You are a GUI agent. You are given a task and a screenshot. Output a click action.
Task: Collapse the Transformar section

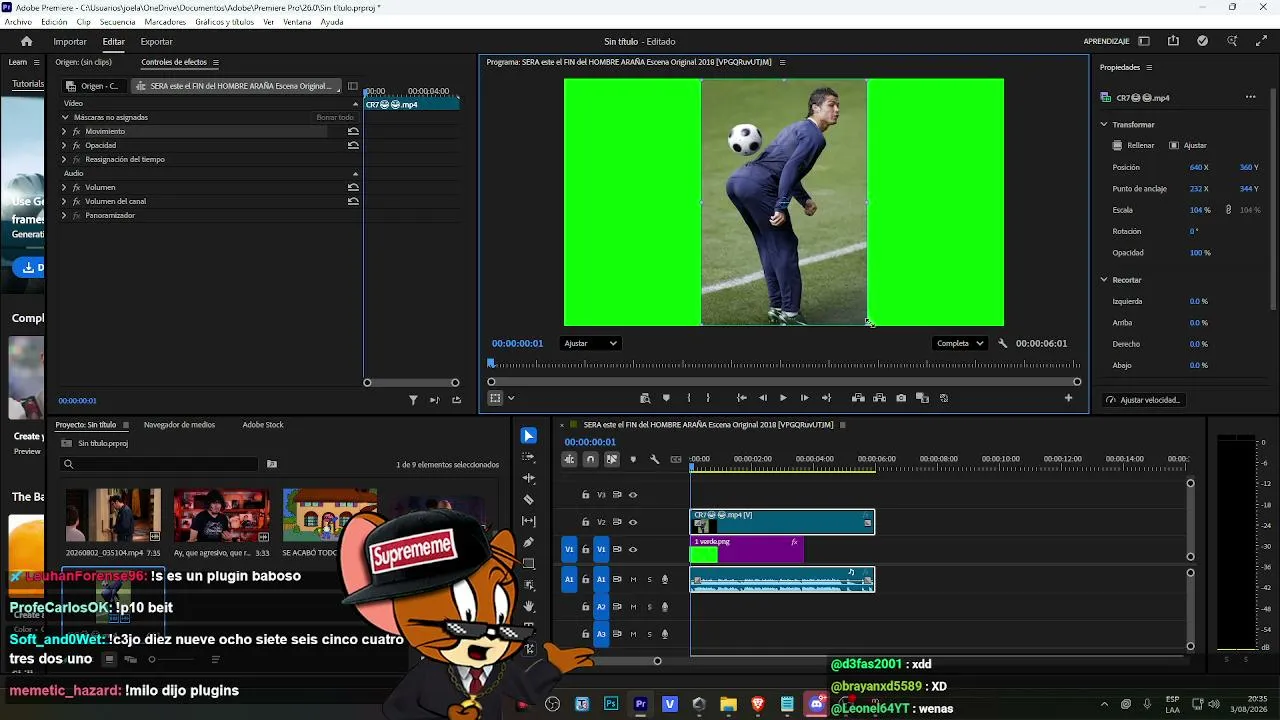[1104, 124]
